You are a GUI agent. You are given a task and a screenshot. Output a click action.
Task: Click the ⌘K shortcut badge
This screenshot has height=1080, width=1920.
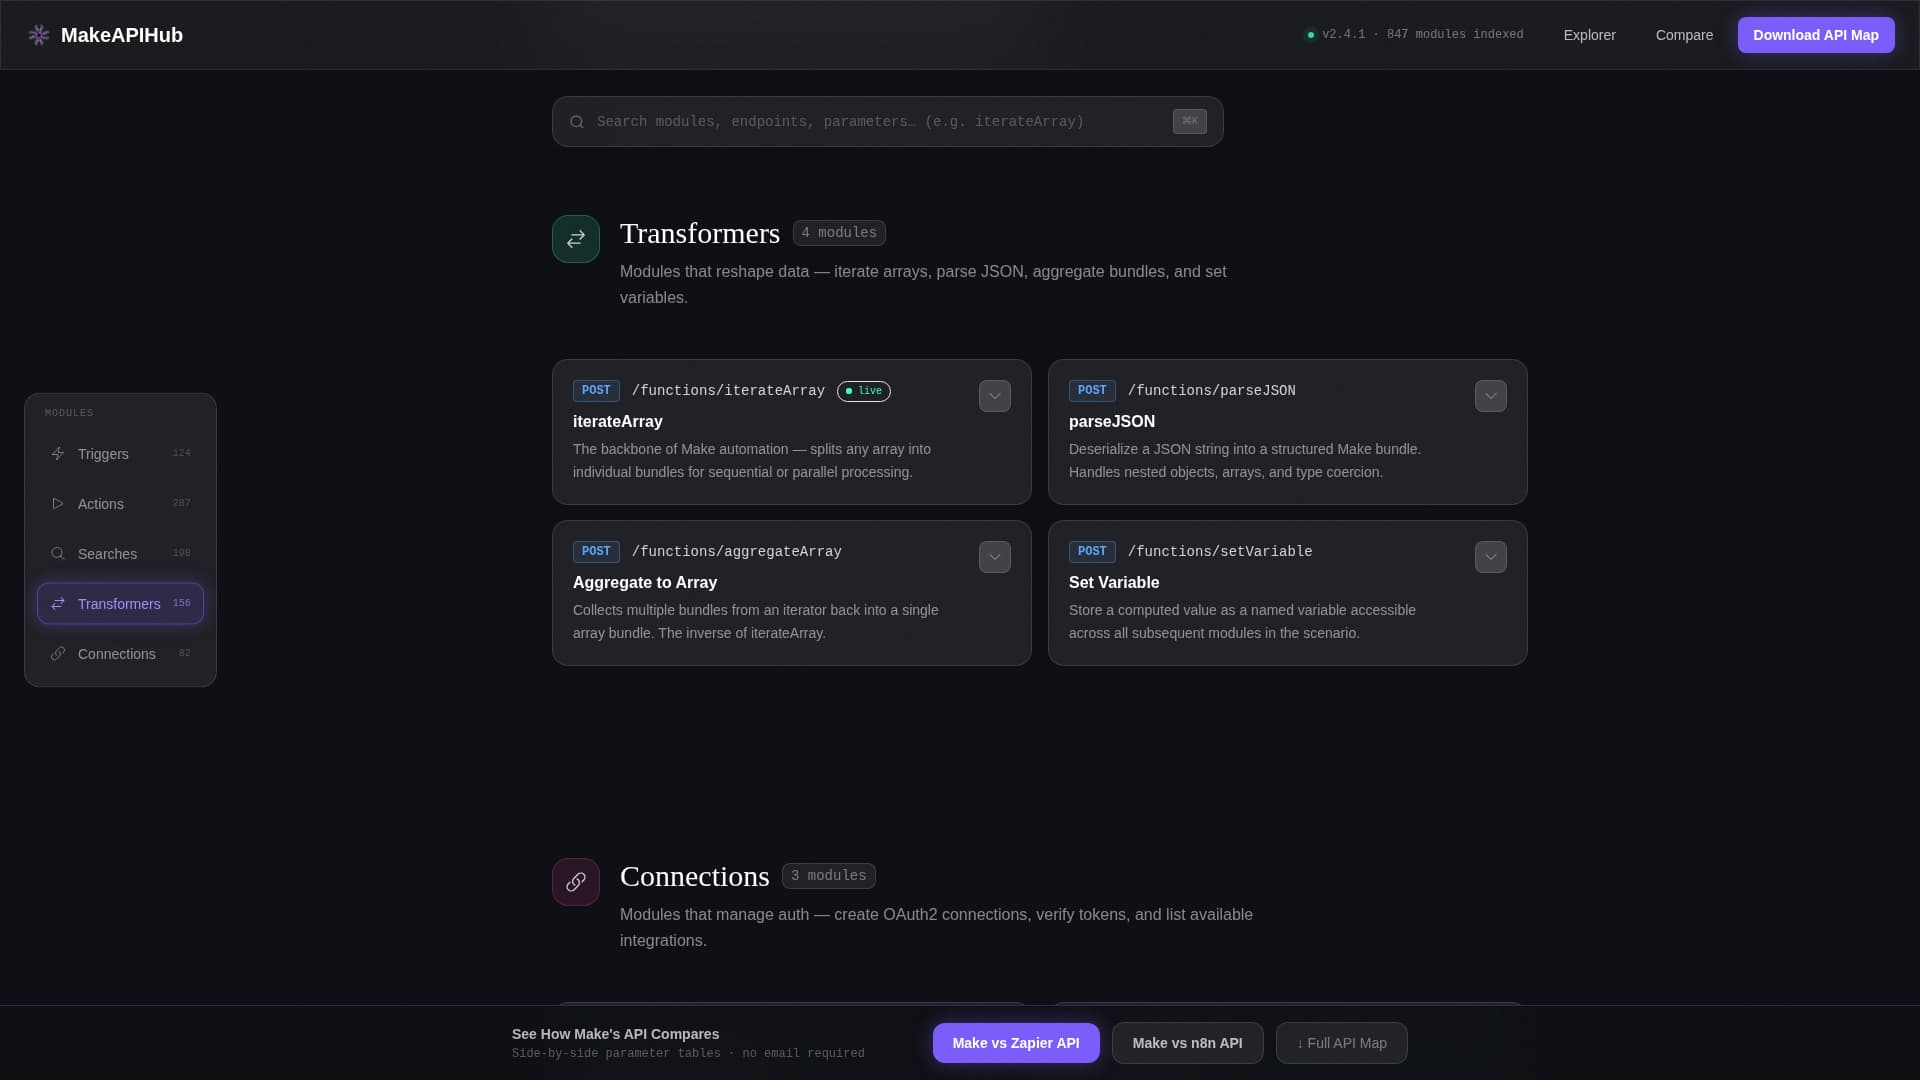[x=1190, y=122]
